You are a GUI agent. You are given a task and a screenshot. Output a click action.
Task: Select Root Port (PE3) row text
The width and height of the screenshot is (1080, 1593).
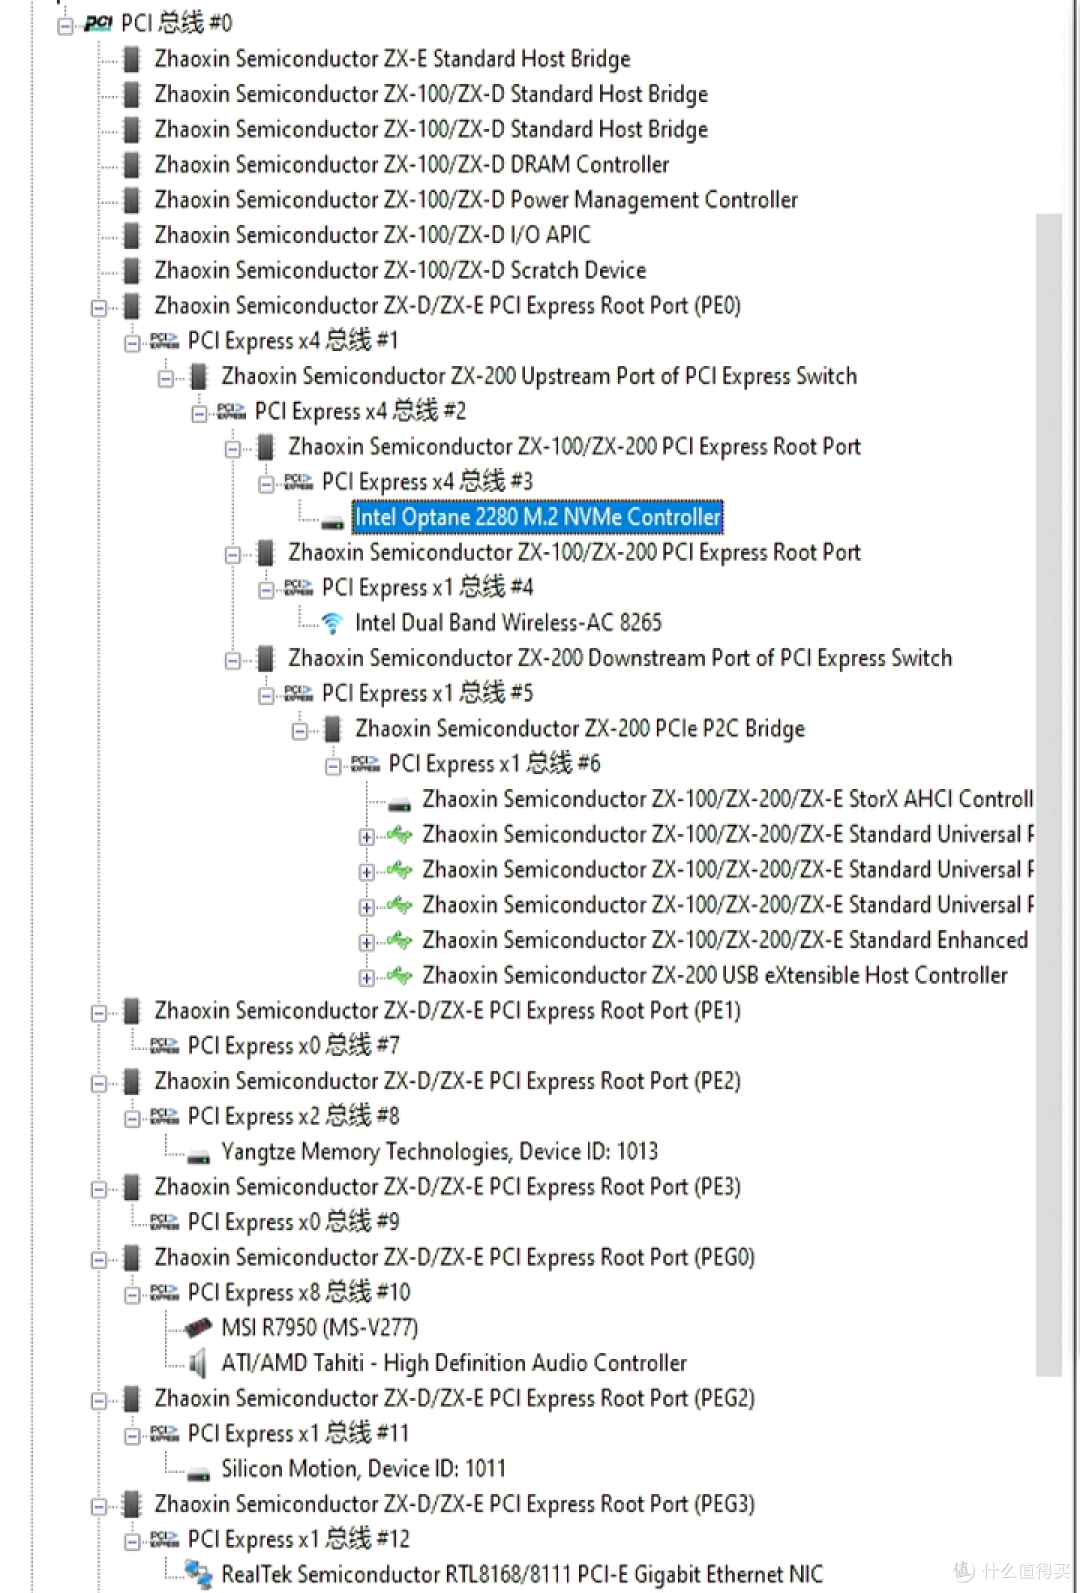448,1187
